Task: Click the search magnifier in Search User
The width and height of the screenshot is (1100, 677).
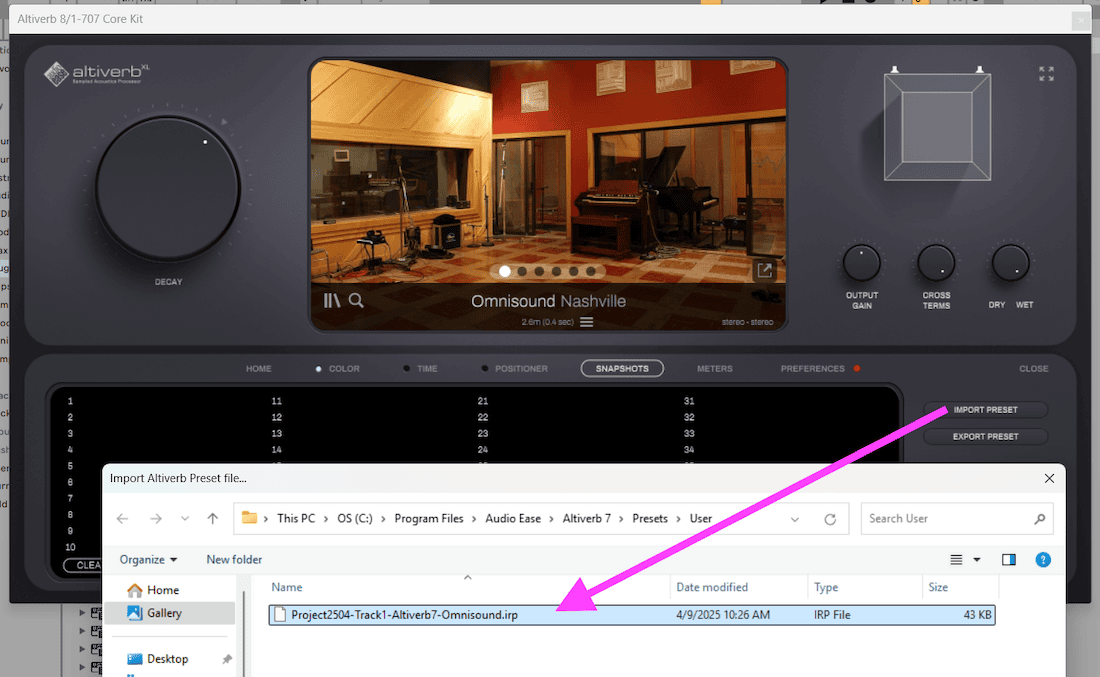Action: click(x=1039, y=518)
